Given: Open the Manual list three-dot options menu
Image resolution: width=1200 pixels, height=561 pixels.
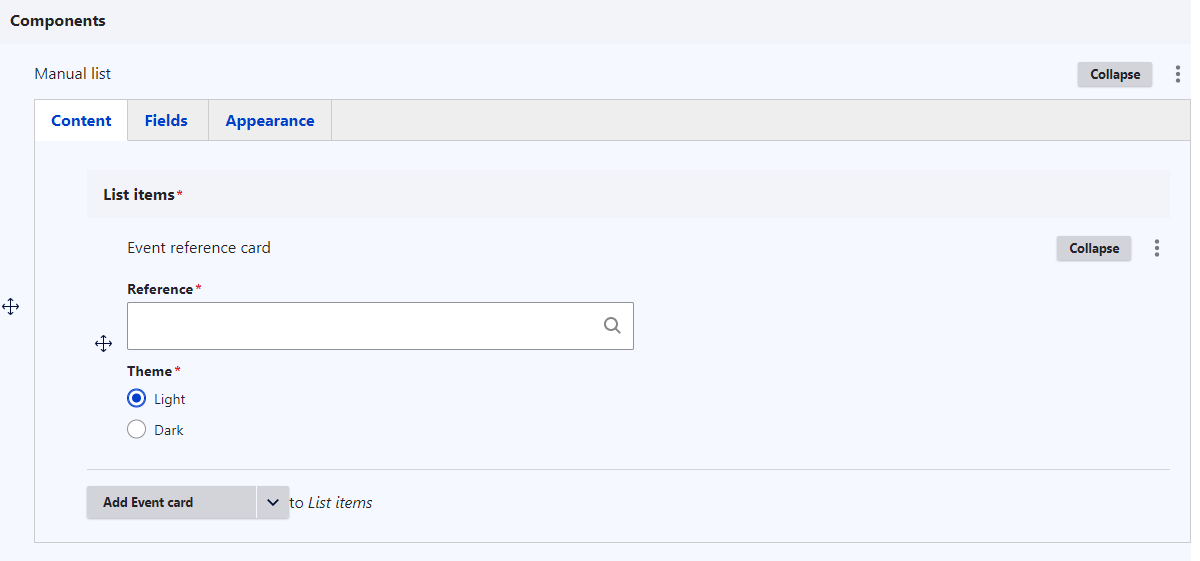Looking at the screenshot, I should (1178, 75).
